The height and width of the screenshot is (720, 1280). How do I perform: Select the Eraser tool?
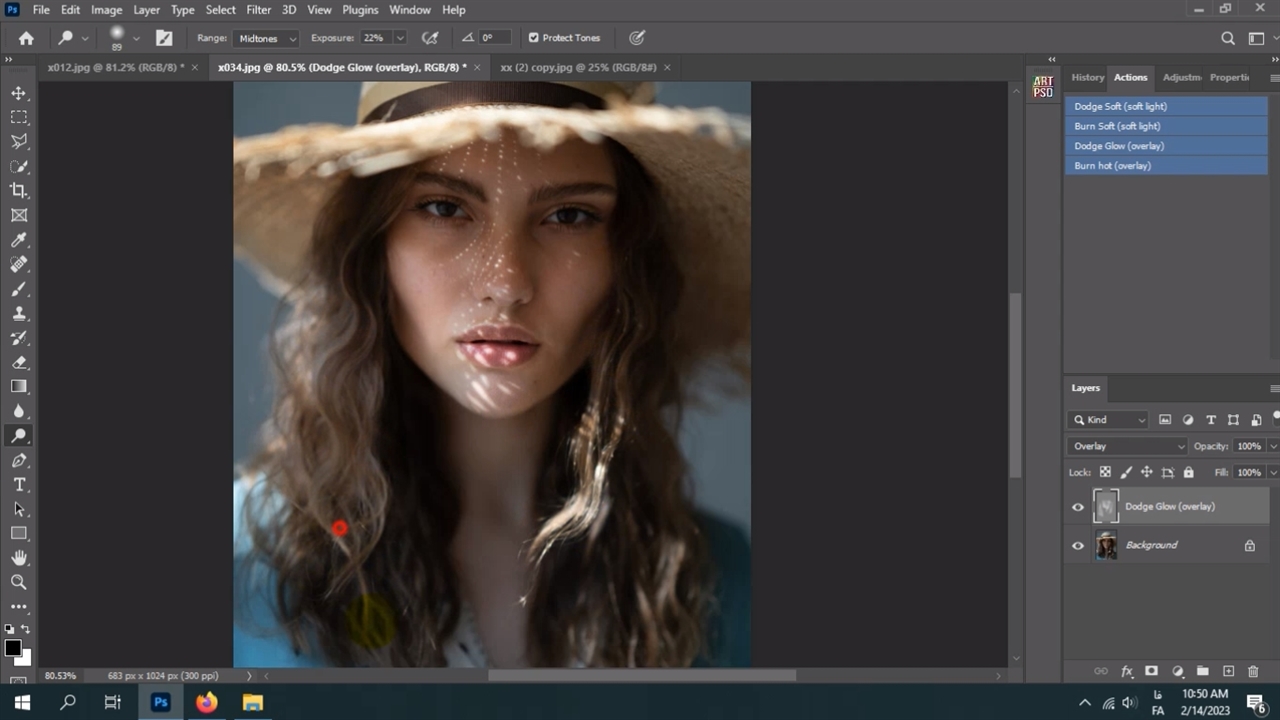point(19,363)
